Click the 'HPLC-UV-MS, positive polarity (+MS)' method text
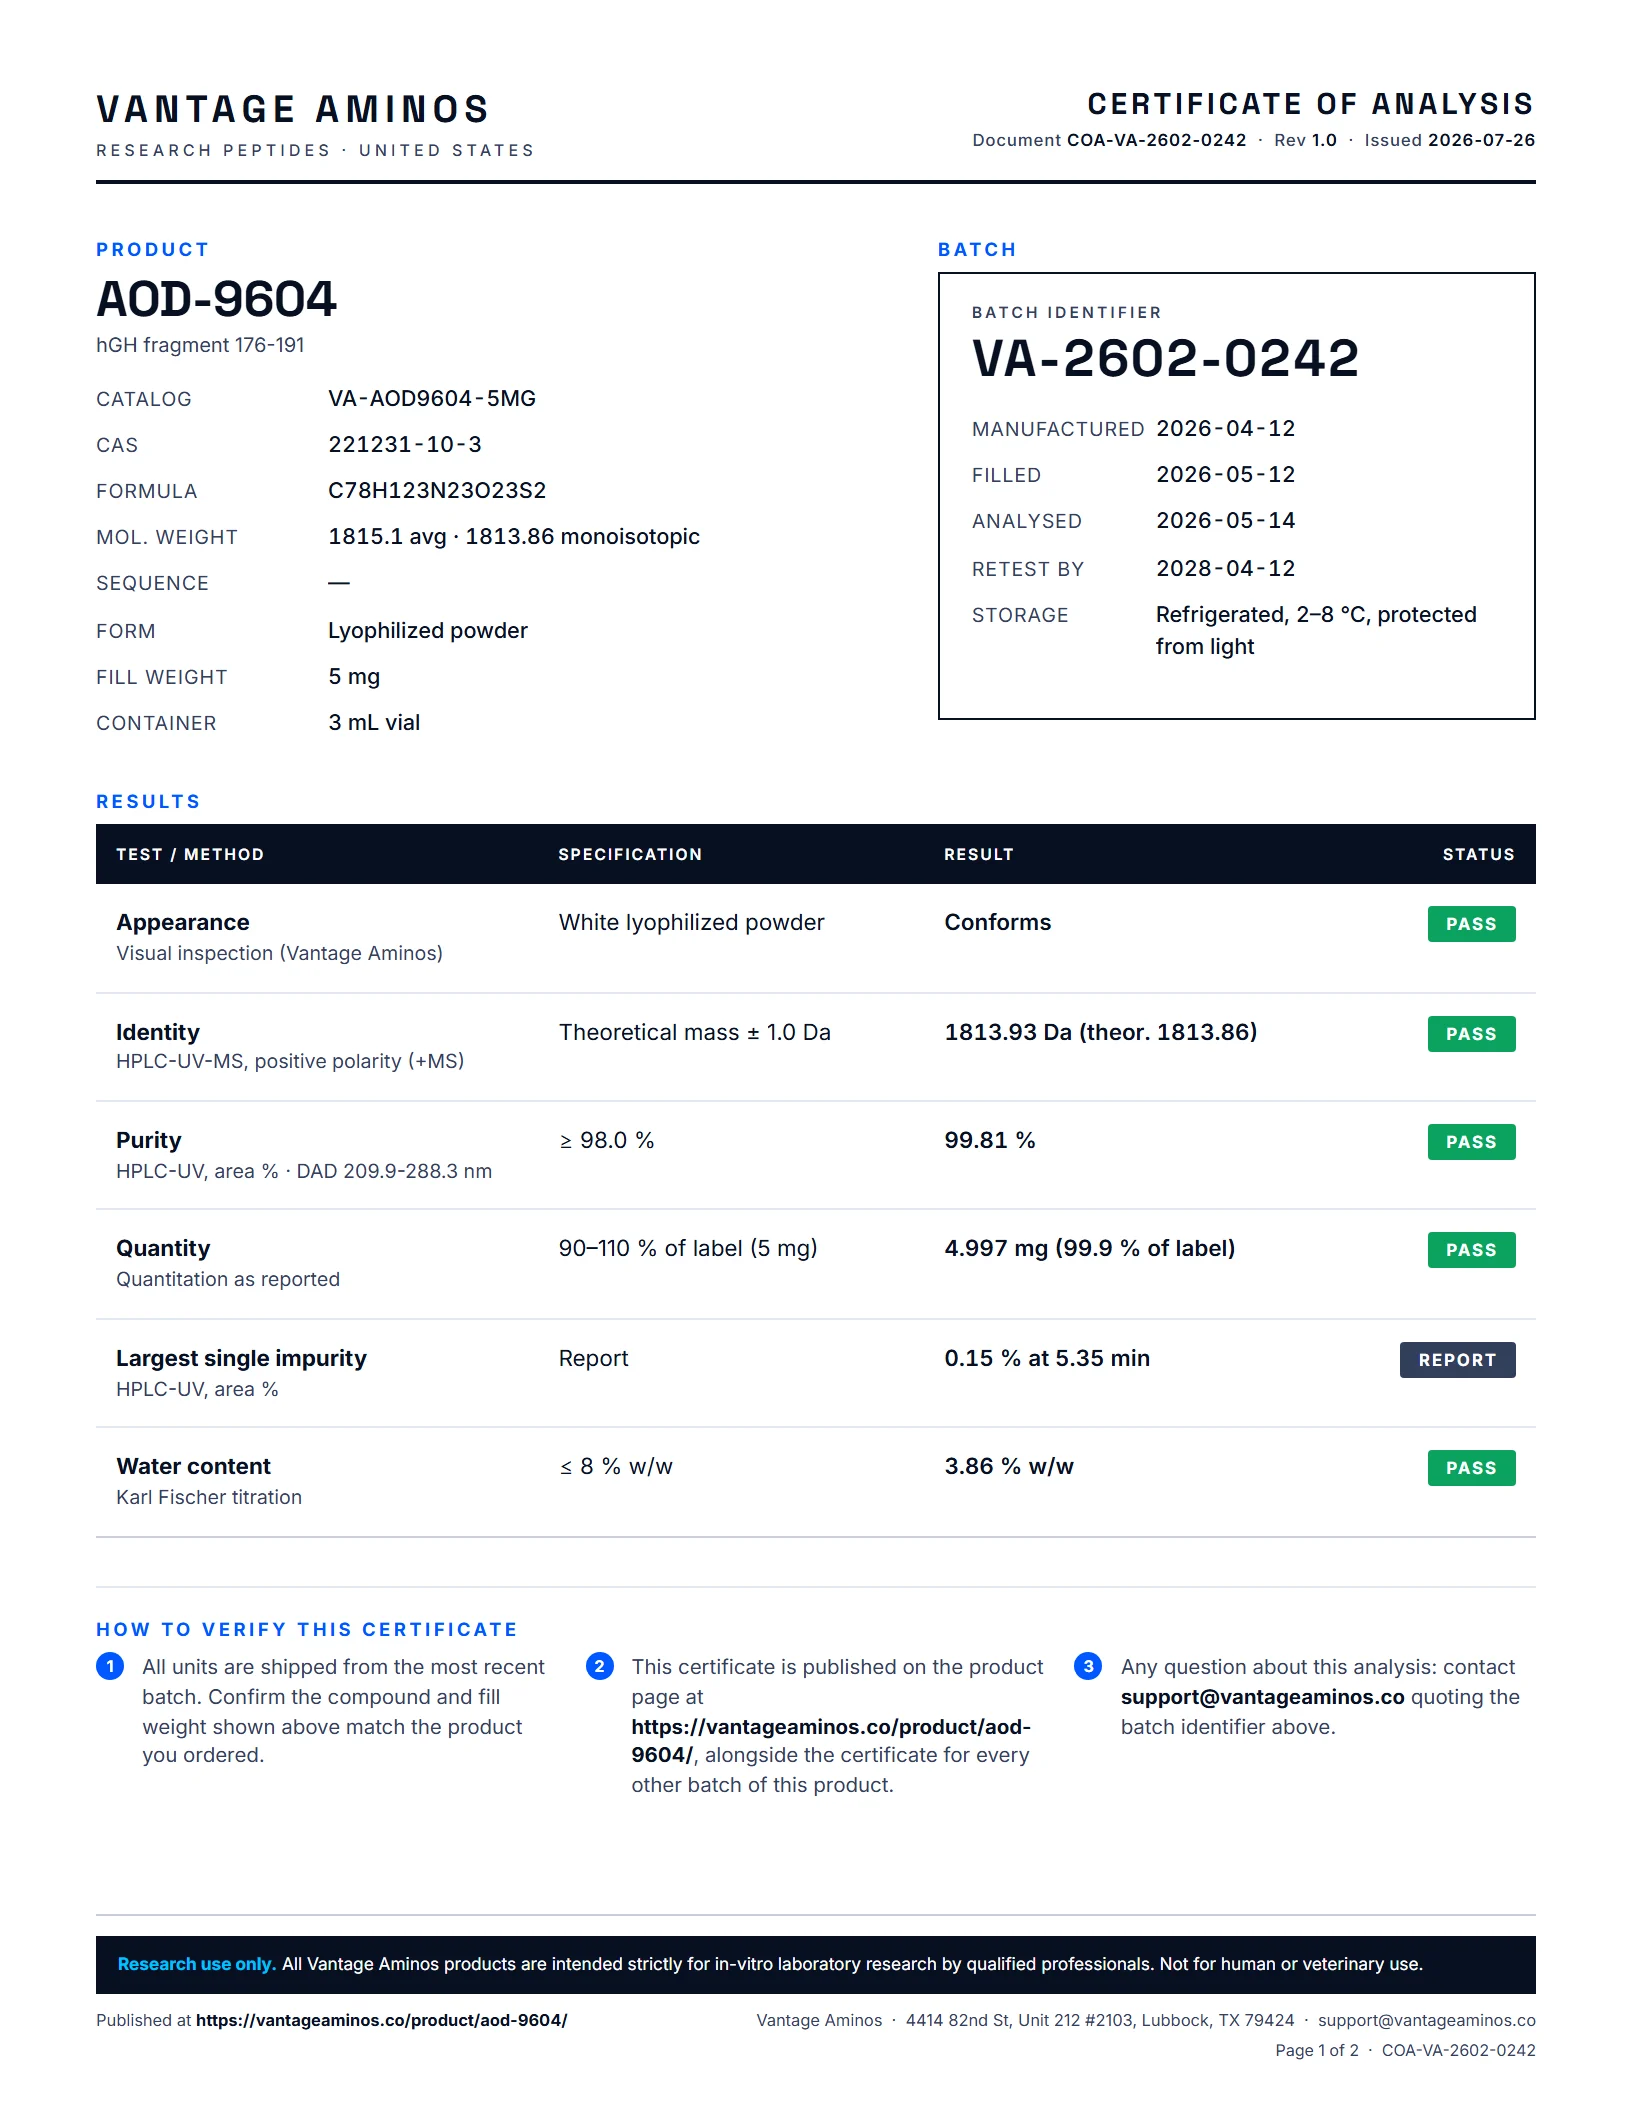The width and height of the screenshot is (1632, 2112). [x=290, y=1061]
